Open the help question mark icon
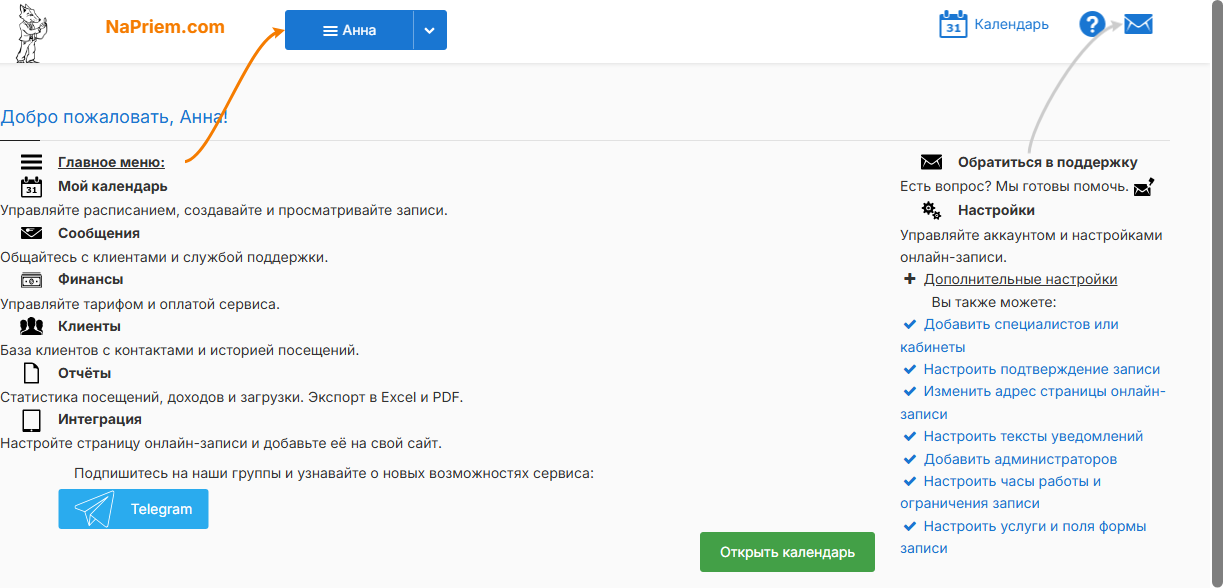The width and height of the screenshot is (1223, 588). pos(1091,25)
